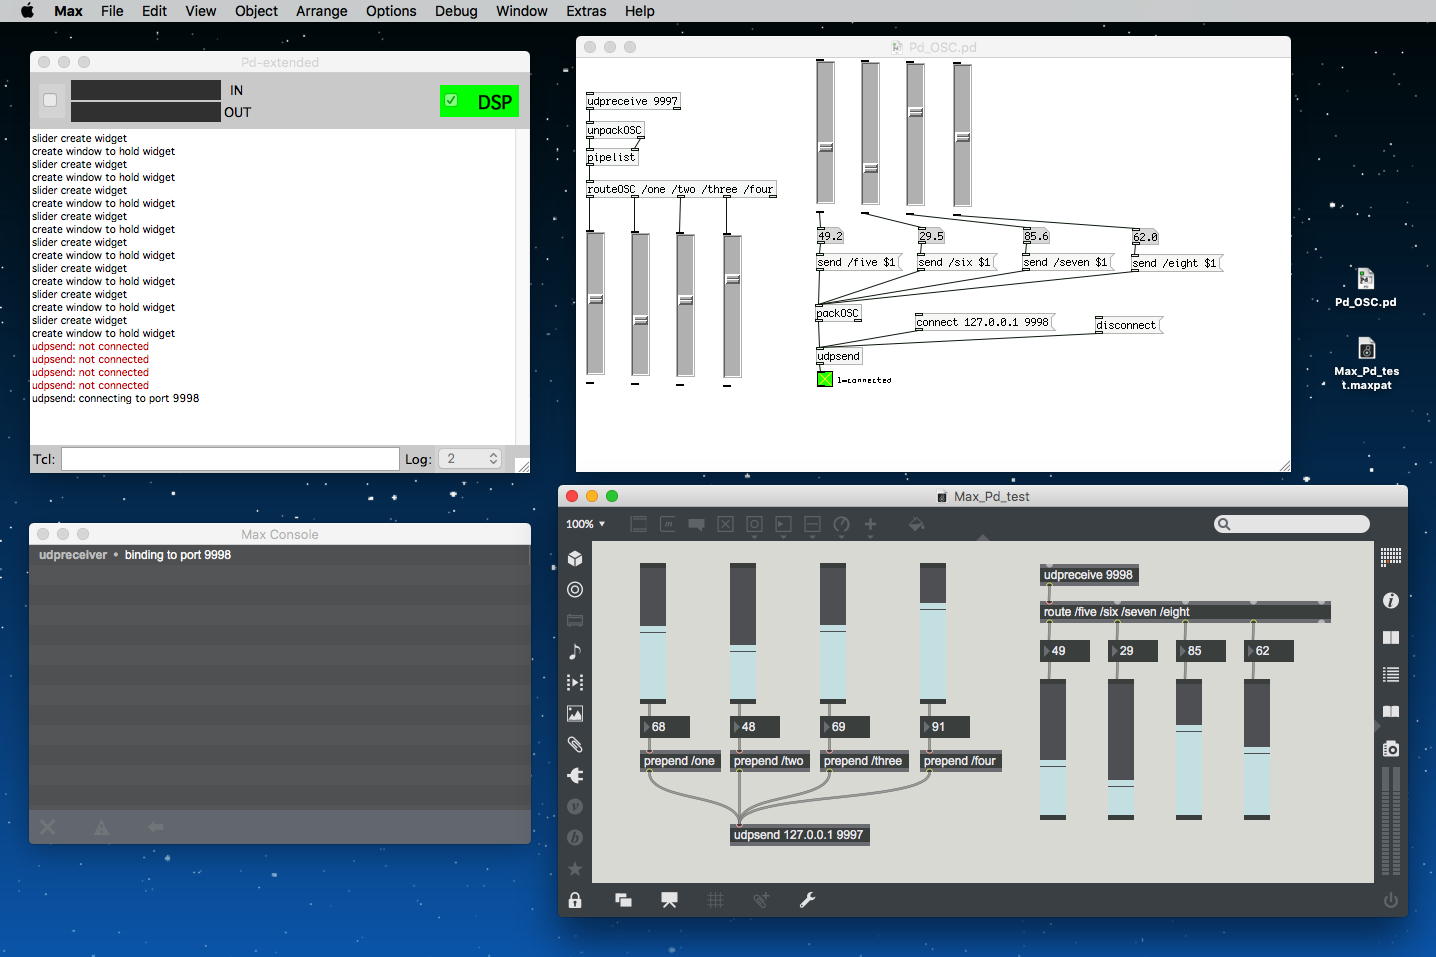This screenshot has height=957, width=1436.
Task: Open the Apple menu
Action: [28, 11]
